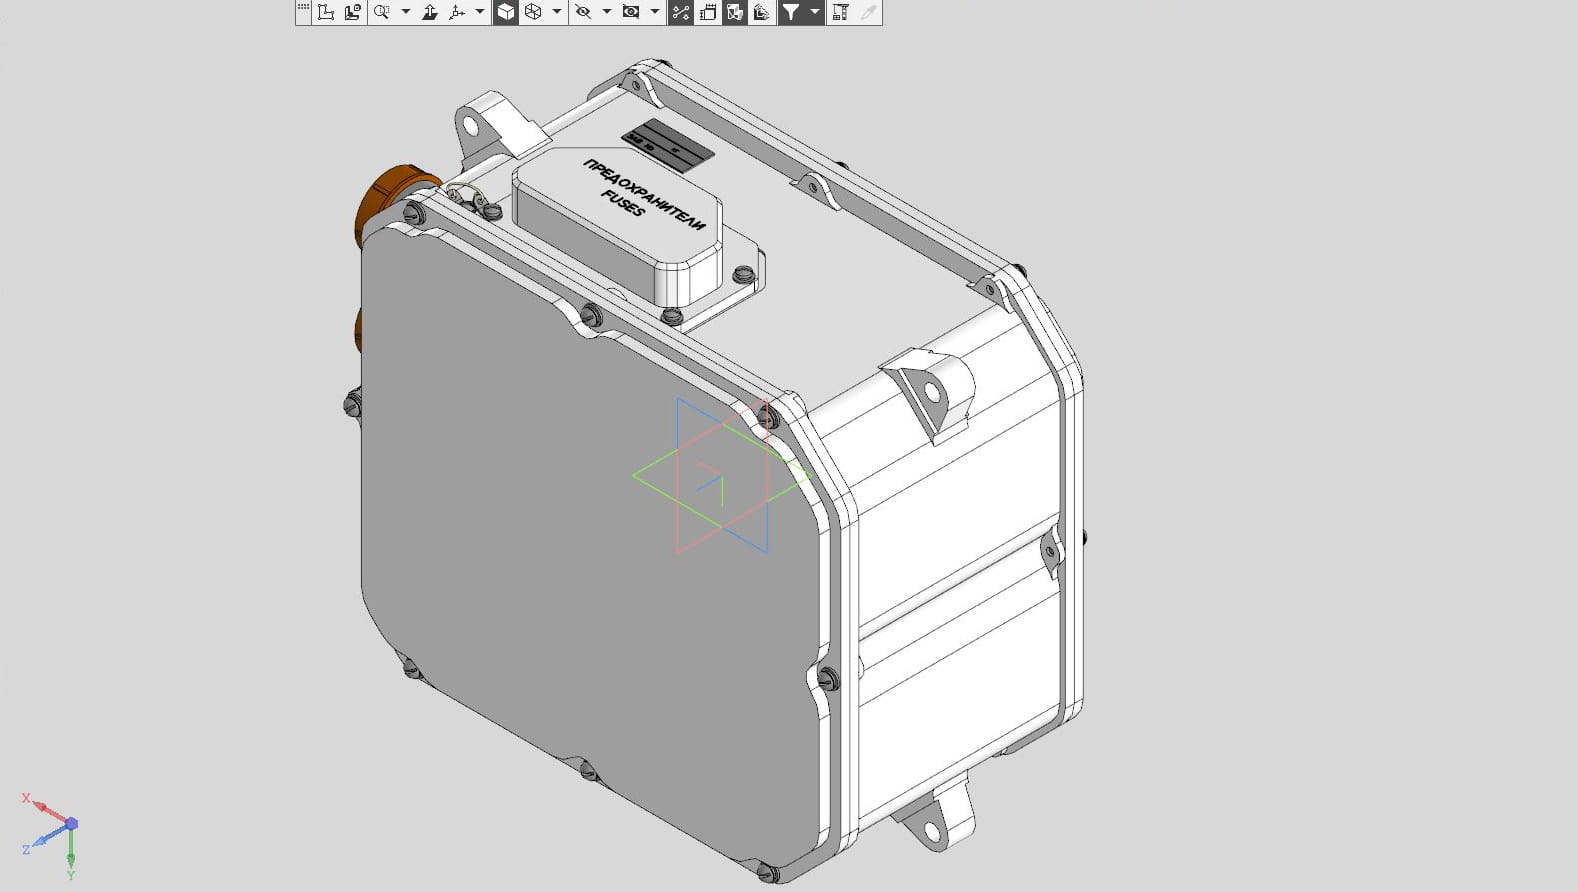
Task: Expand the display mode dropdown arrow
Action: tap(557, 12)
